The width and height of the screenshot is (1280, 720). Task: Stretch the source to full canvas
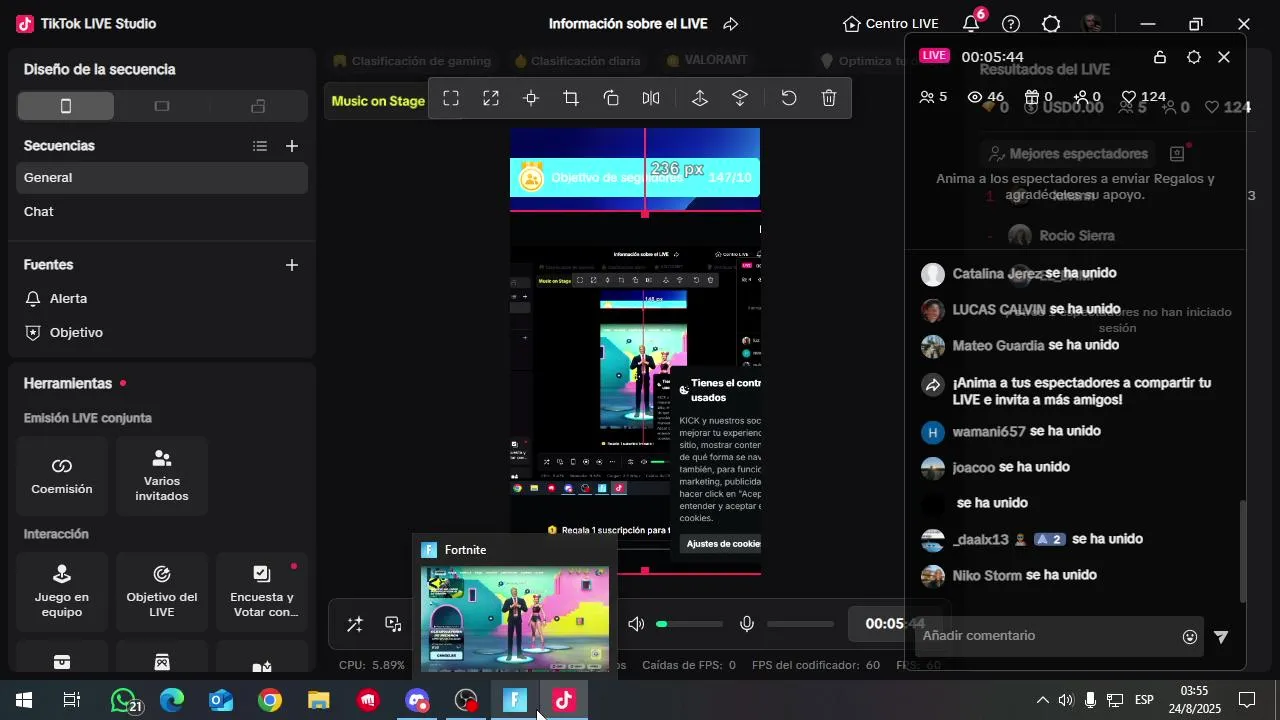(491, 98)
